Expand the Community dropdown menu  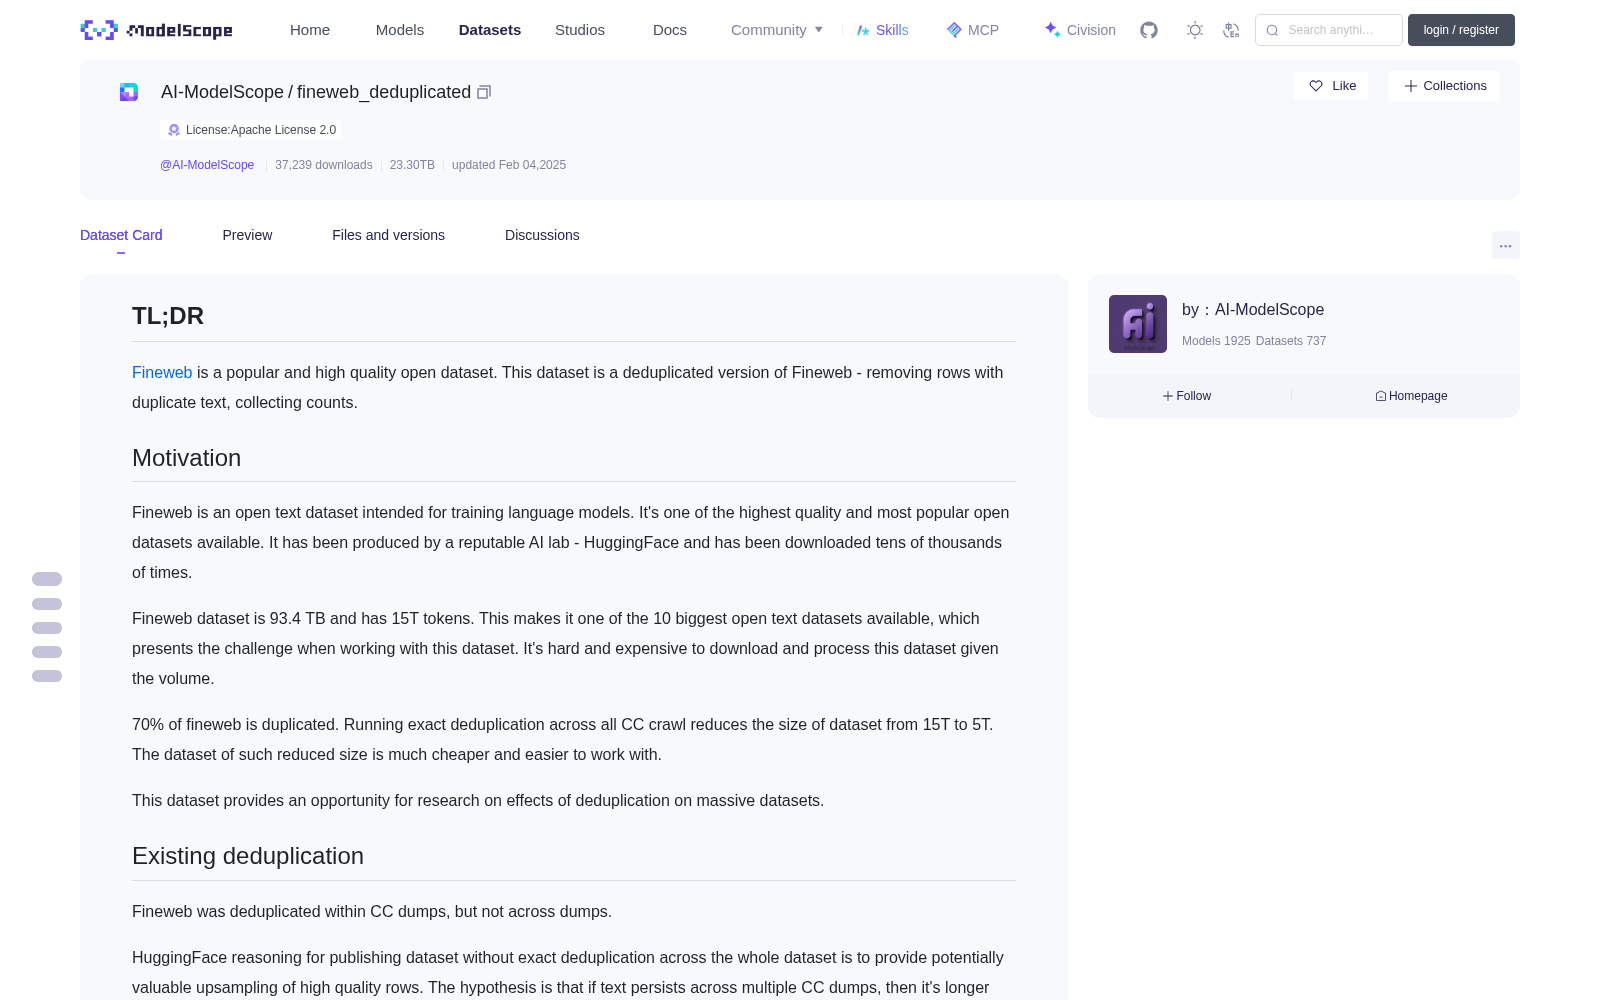point(777,30)
